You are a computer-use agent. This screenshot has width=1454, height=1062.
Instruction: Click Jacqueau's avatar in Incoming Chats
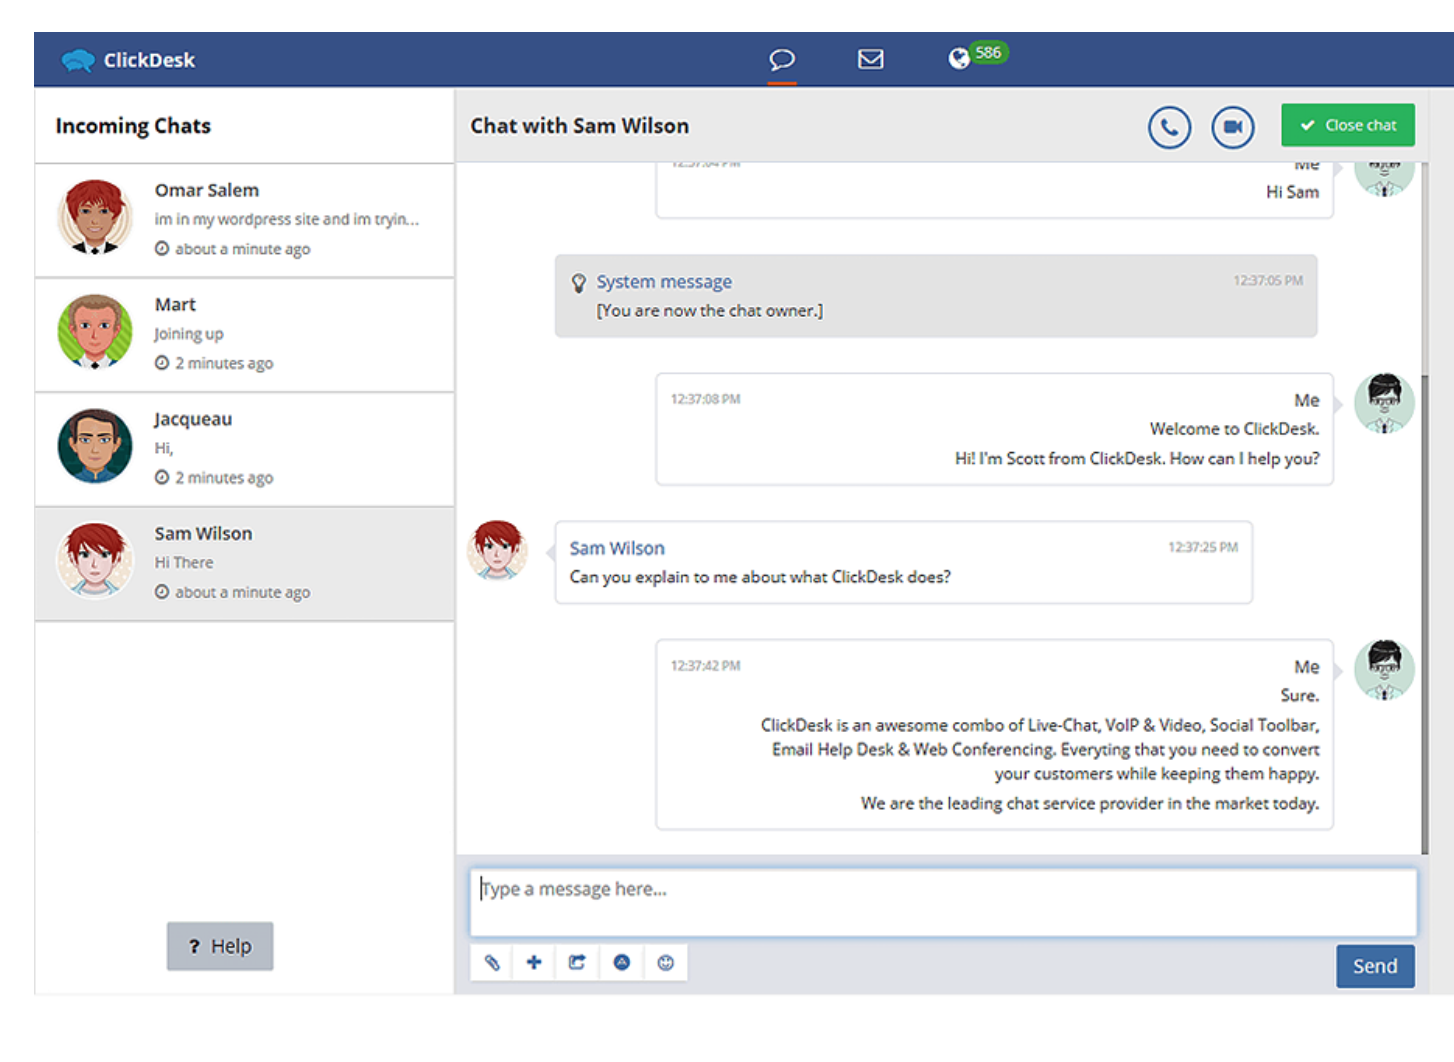(x=95, y=446)
